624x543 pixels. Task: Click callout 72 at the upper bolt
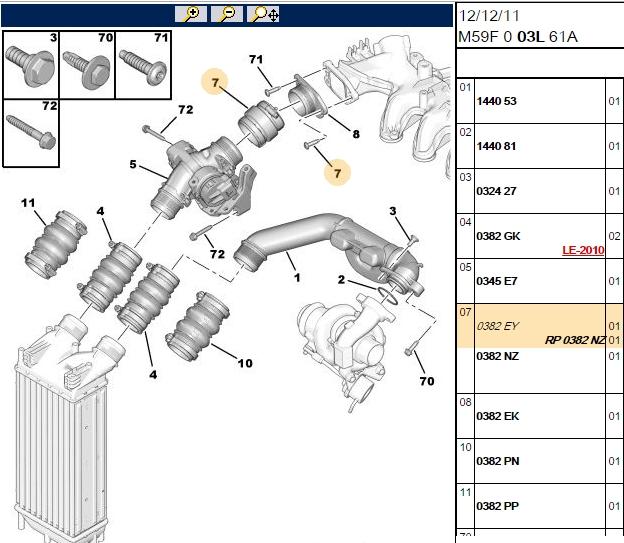[x=186, y=109]
